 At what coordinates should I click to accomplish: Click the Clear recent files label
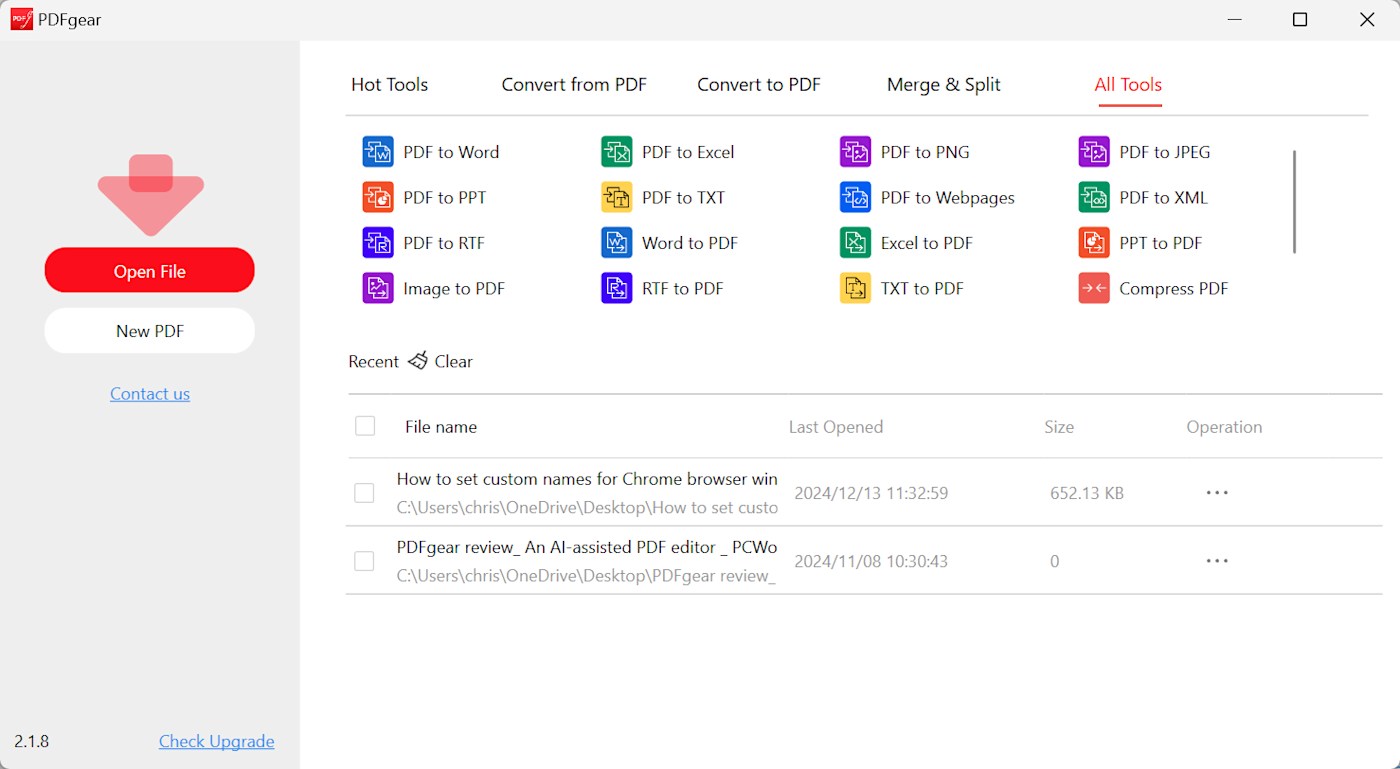coord(453,361)
